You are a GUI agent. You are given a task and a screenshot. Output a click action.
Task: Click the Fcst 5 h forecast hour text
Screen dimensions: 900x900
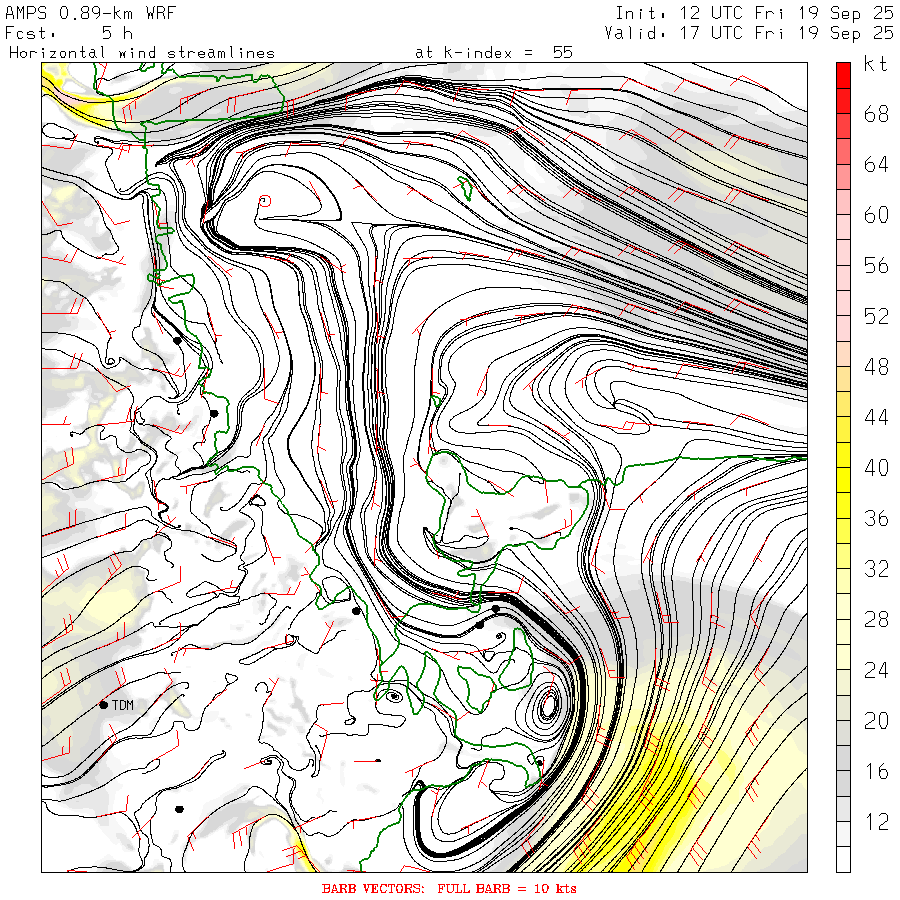[76, 32]
